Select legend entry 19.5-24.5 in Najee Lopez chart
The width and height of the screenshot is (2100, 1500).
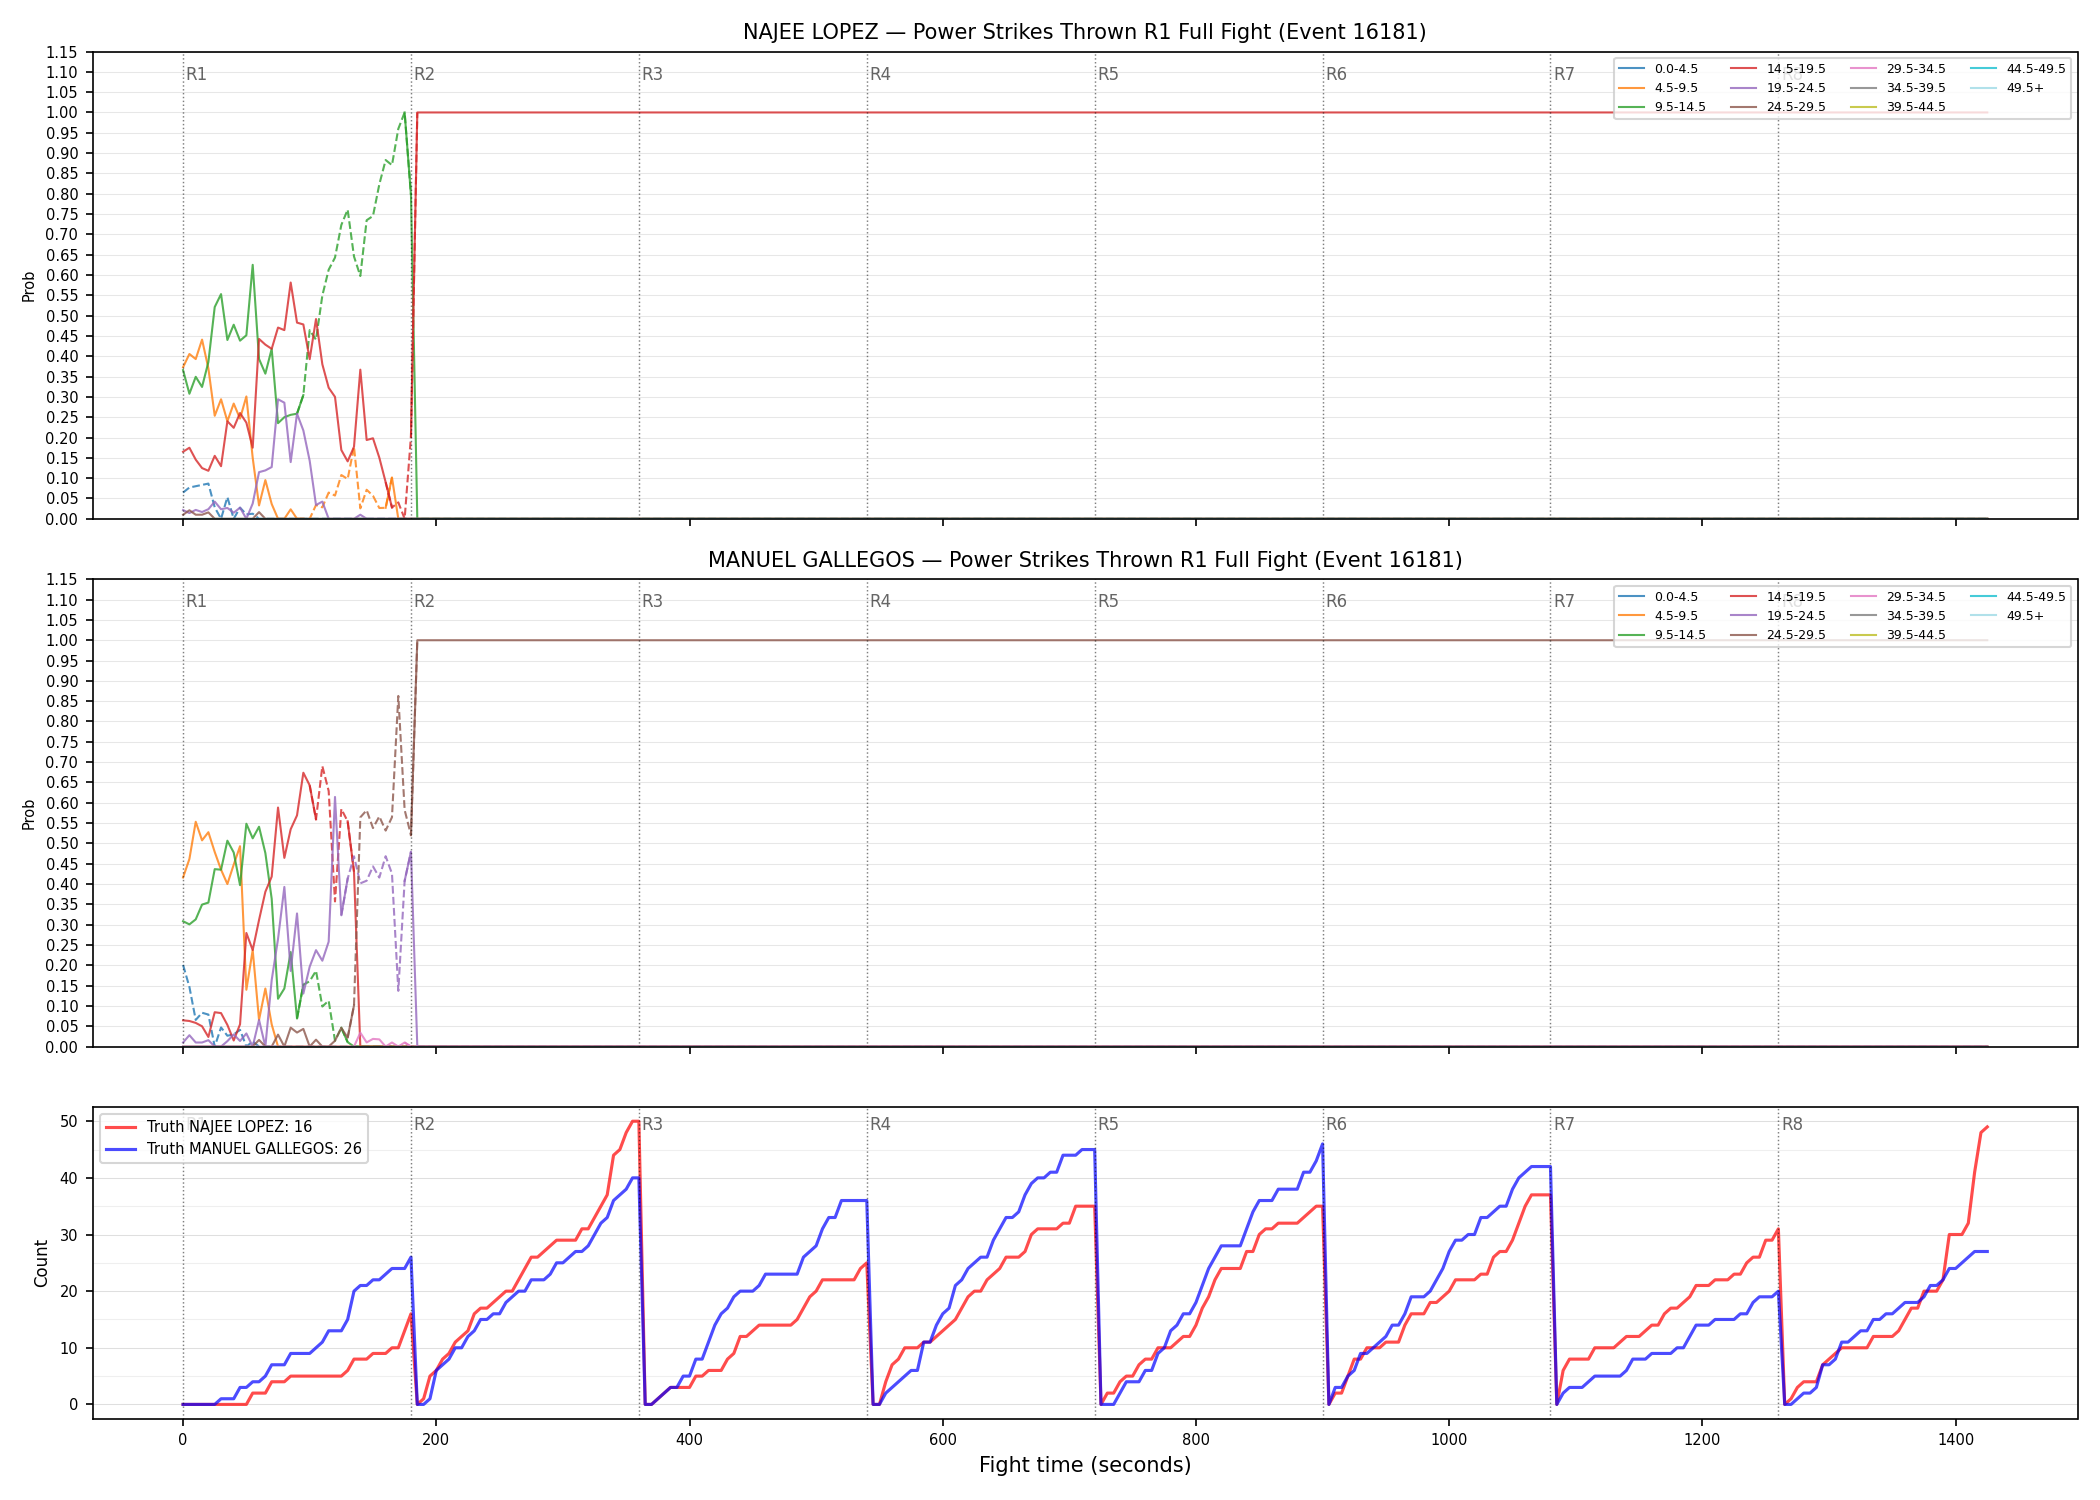click(x=1778, y=88)
